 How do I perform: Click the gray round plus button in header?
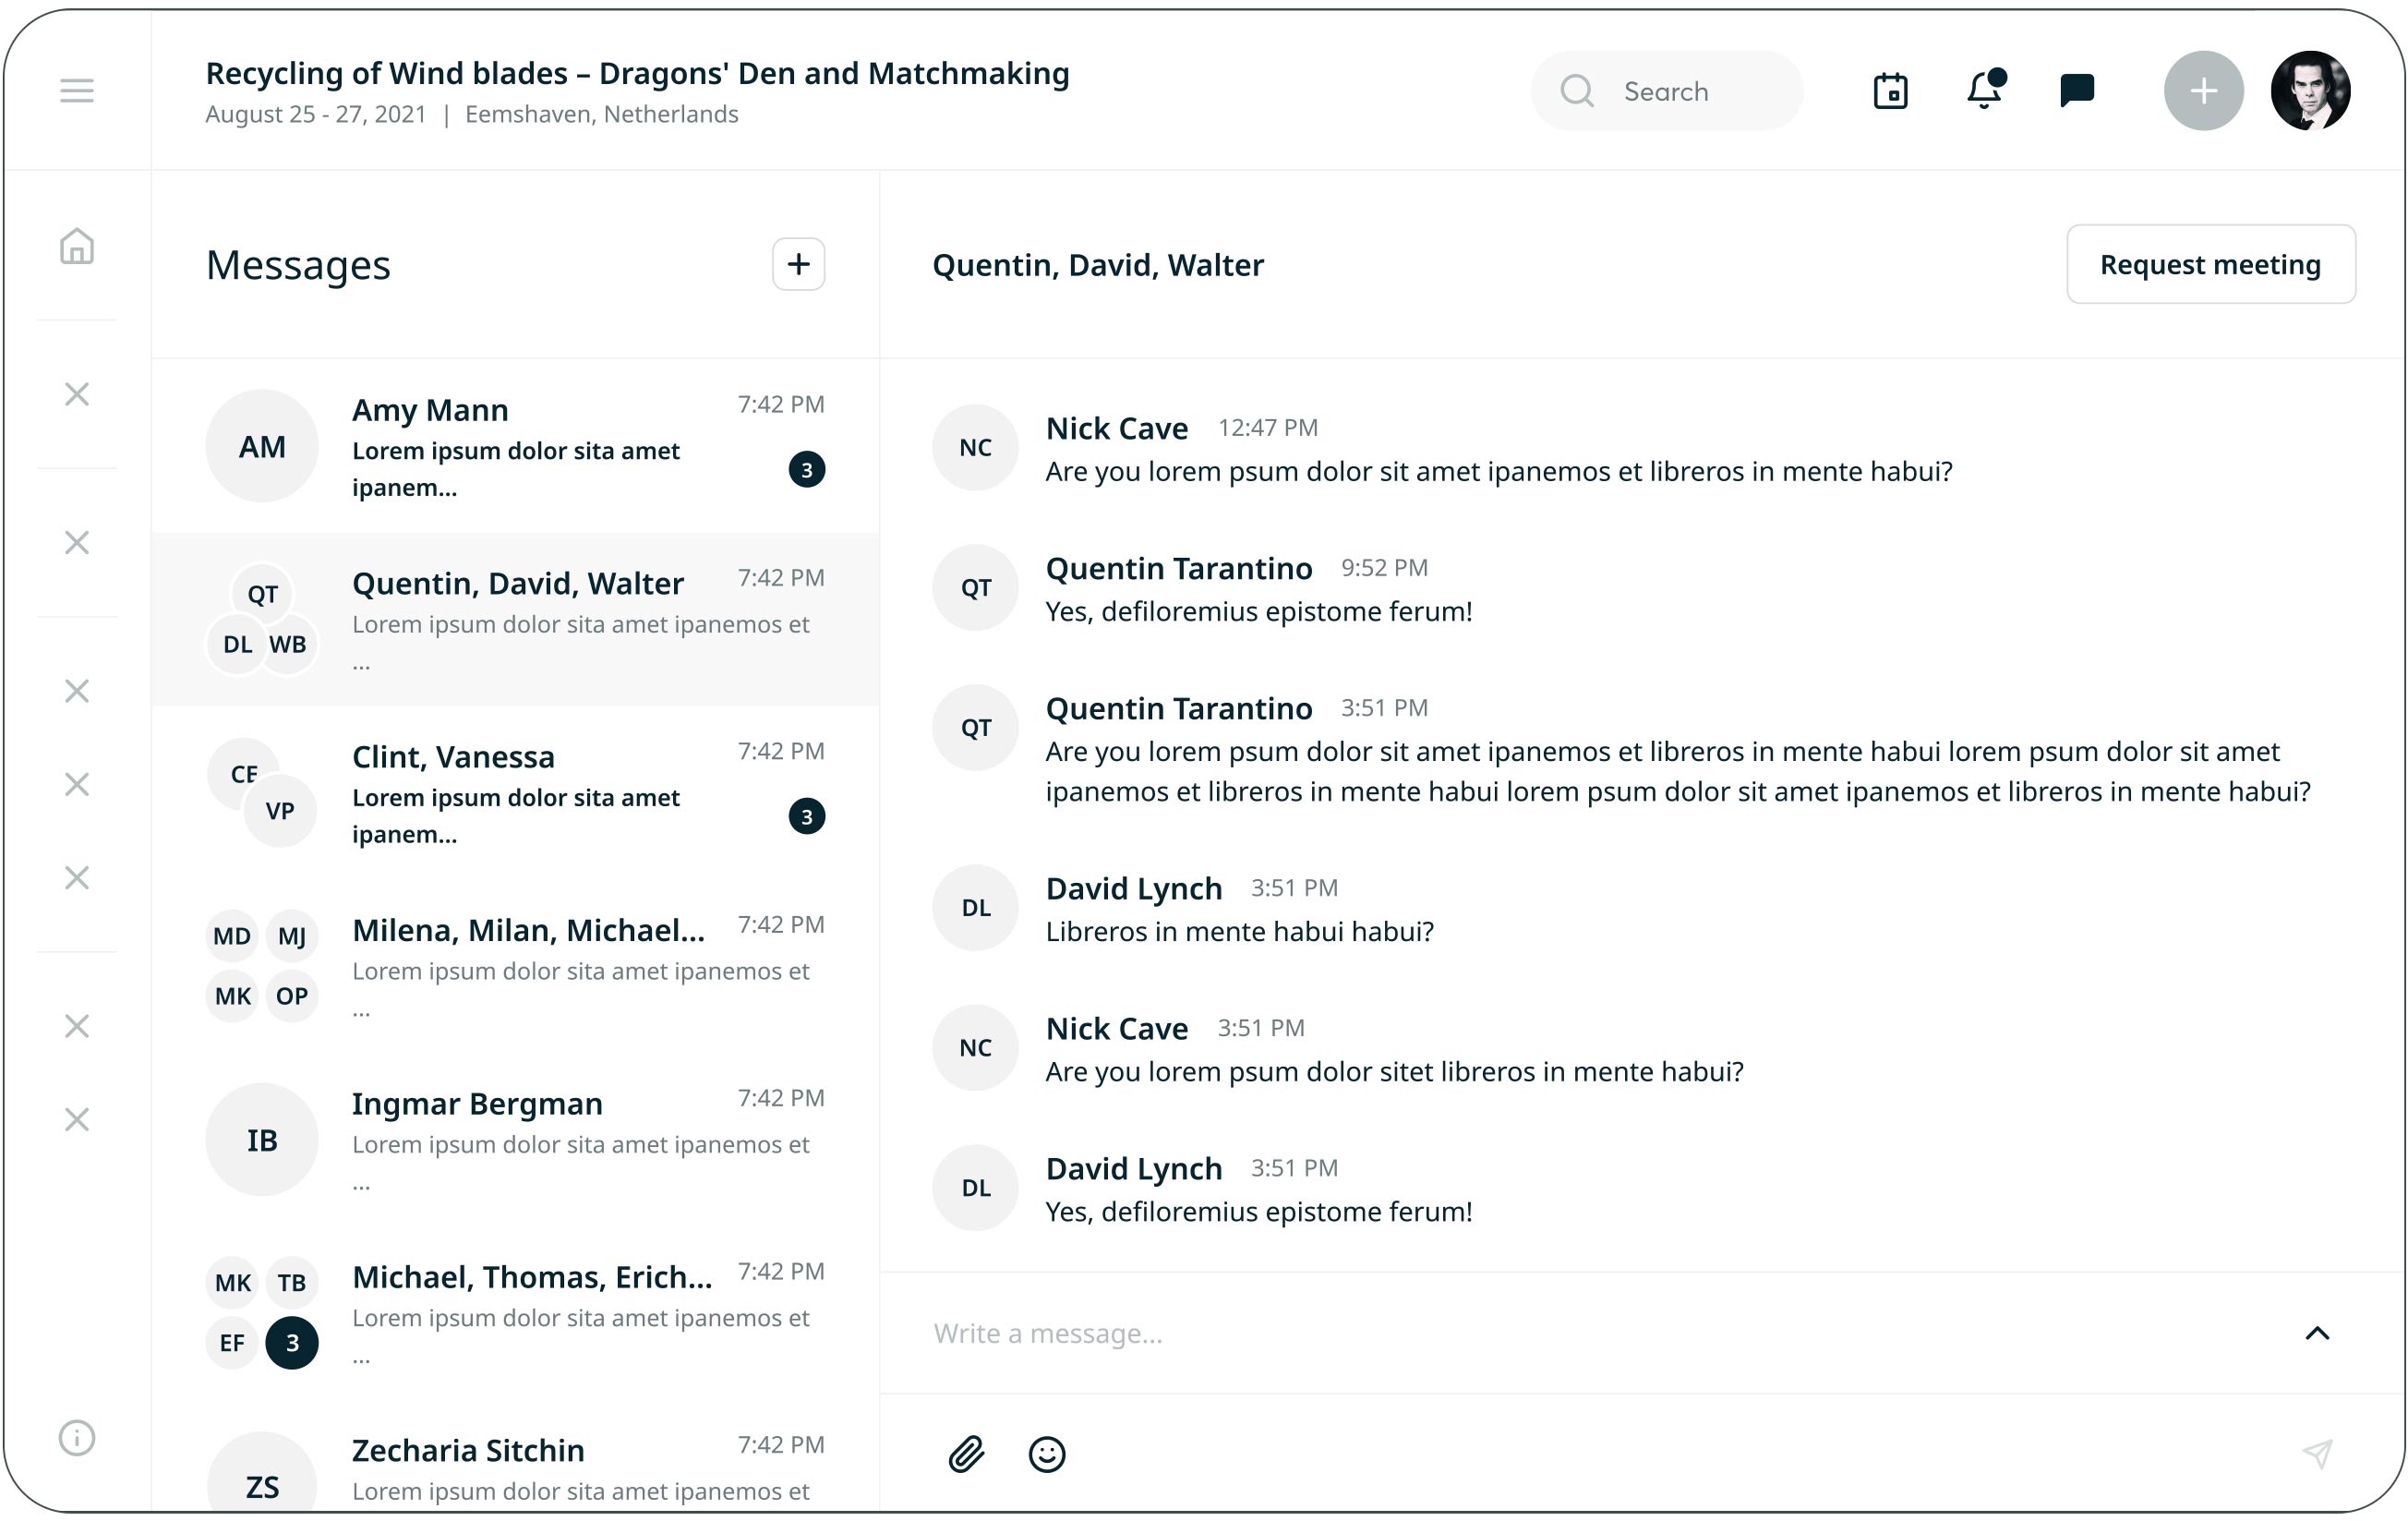2203,91
